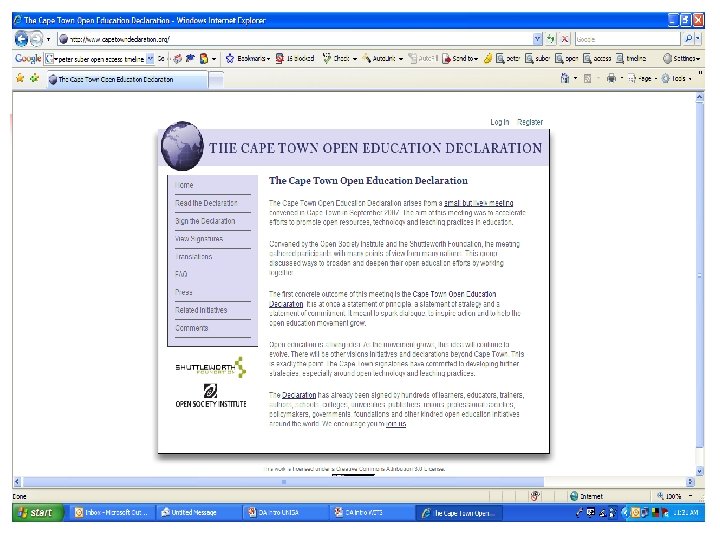Click the Open Society Institute logo
The height and width of the screenshot is (540, 720).
(x=211, y=396)
